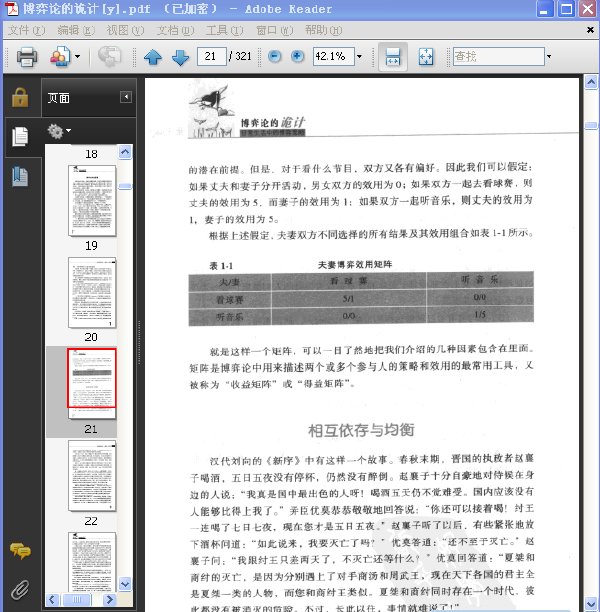Viewport: 600px width, 612px height.
Task: Open the security lock panel icon
Action: coord(20,97)
